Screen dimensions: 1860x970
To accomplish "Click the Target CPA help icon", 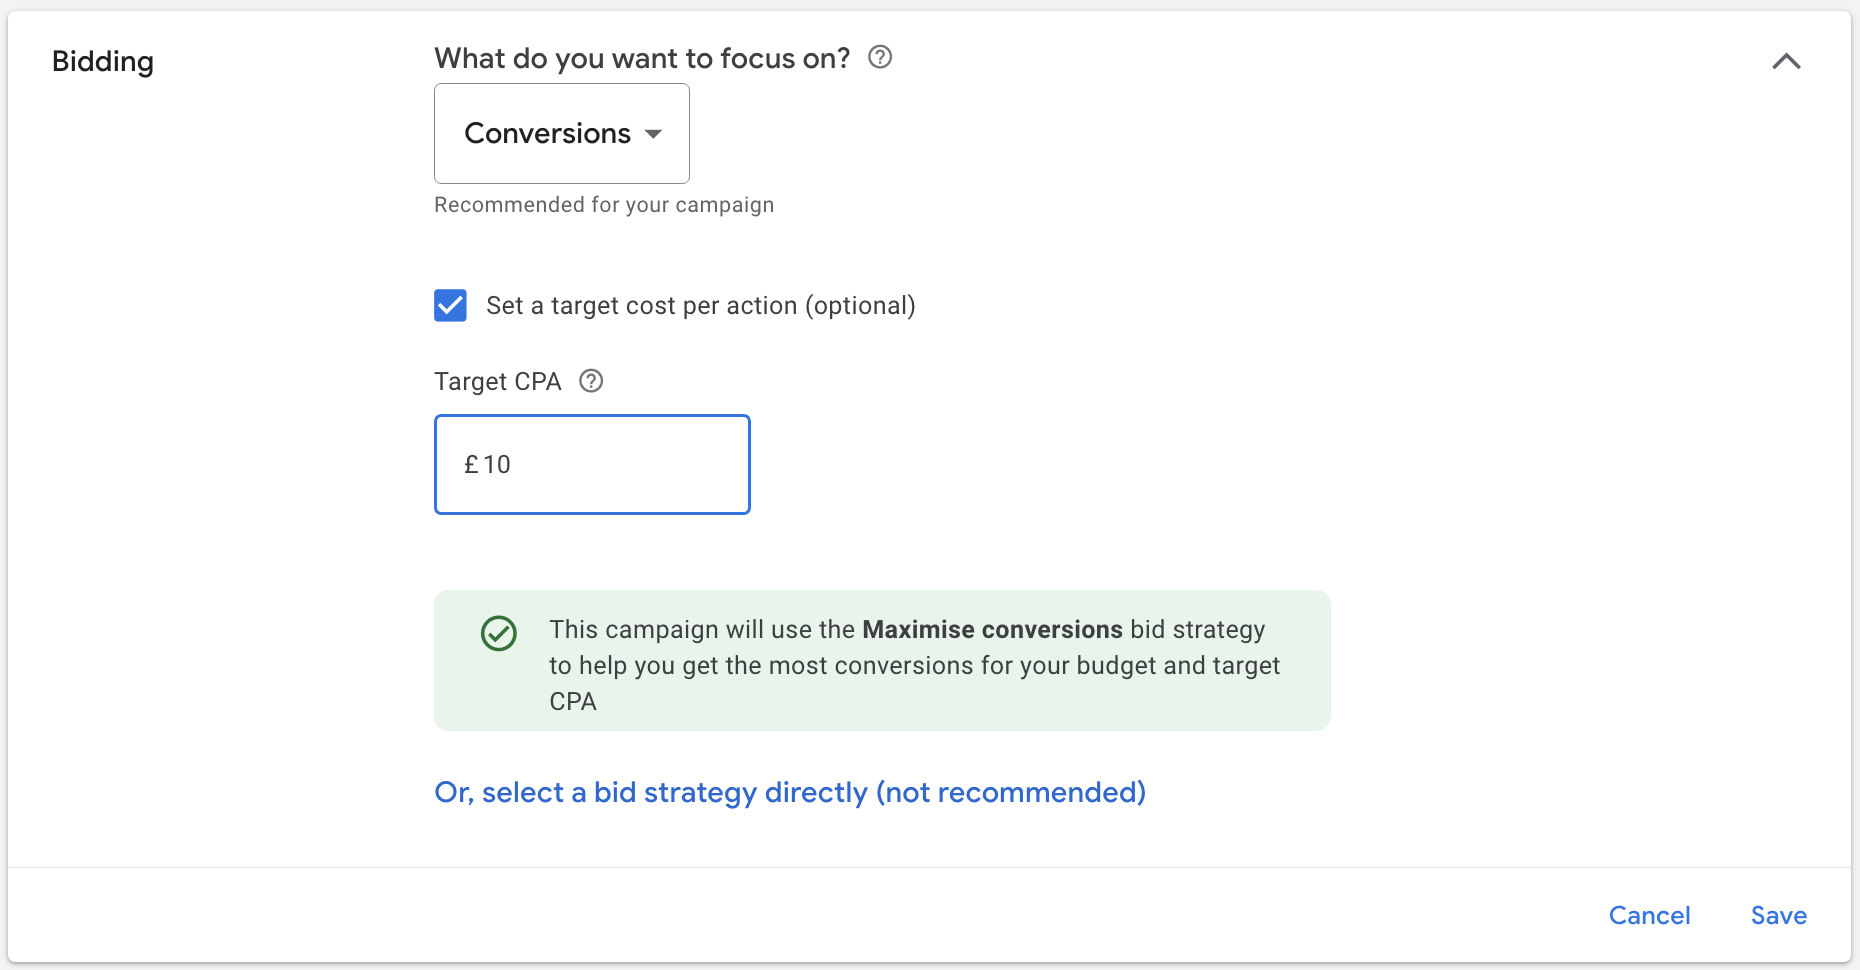I will 591,381.
